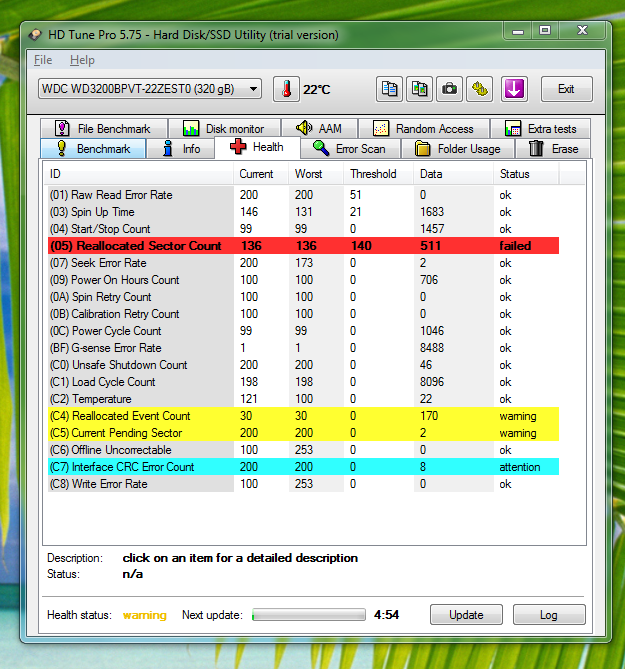The image size is (625, 669).
Task: Select the Health tab
Action: pos(257,147)
